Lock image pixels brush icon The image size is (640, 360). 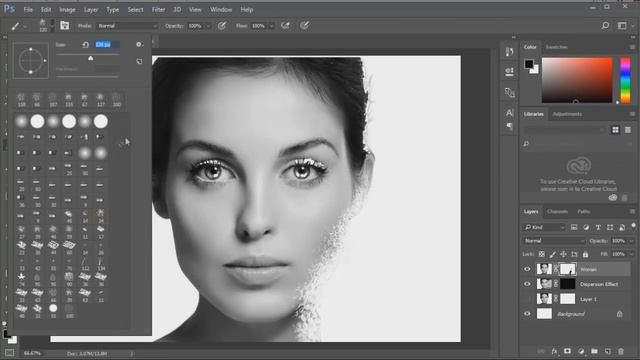553,254
